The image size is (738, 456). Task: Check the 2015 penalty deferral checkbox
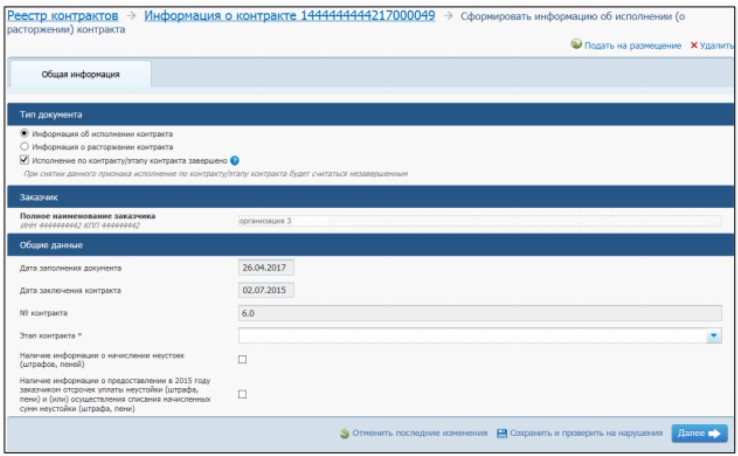tap(242, 394)
